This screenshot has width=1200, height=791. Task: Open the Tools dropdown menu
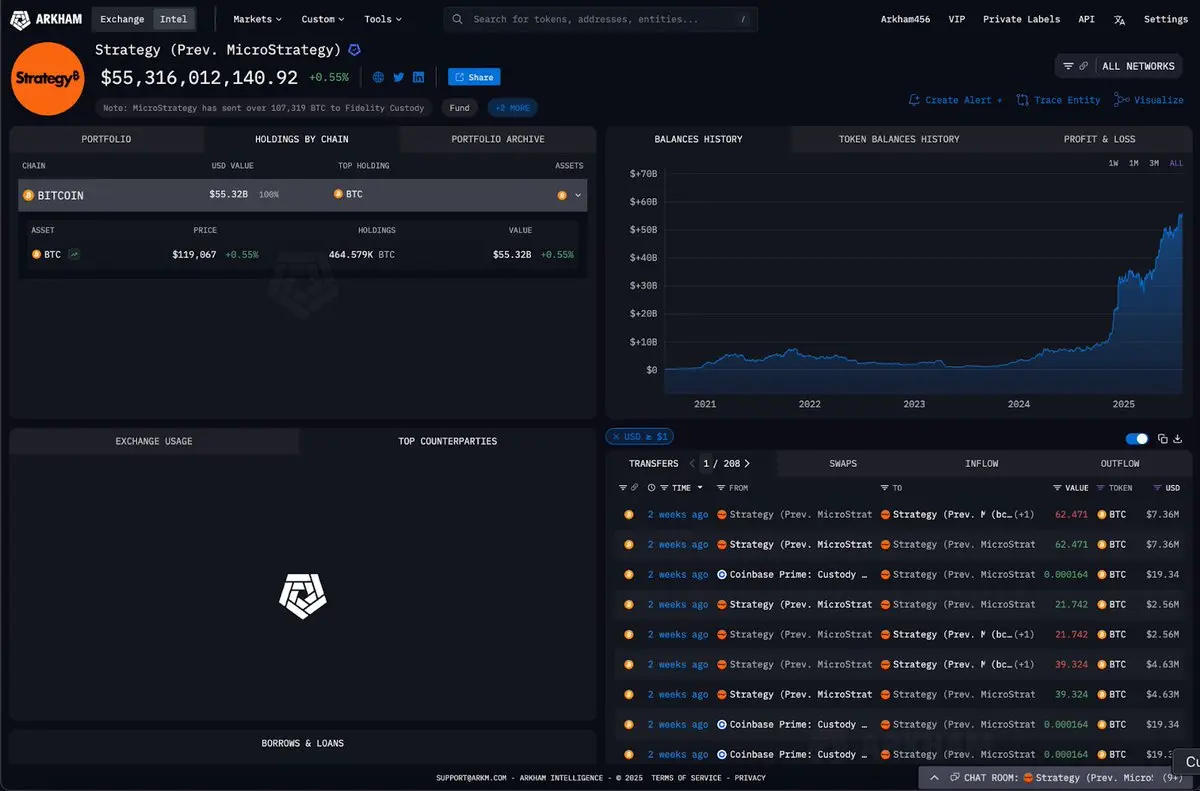coord(383,19)
